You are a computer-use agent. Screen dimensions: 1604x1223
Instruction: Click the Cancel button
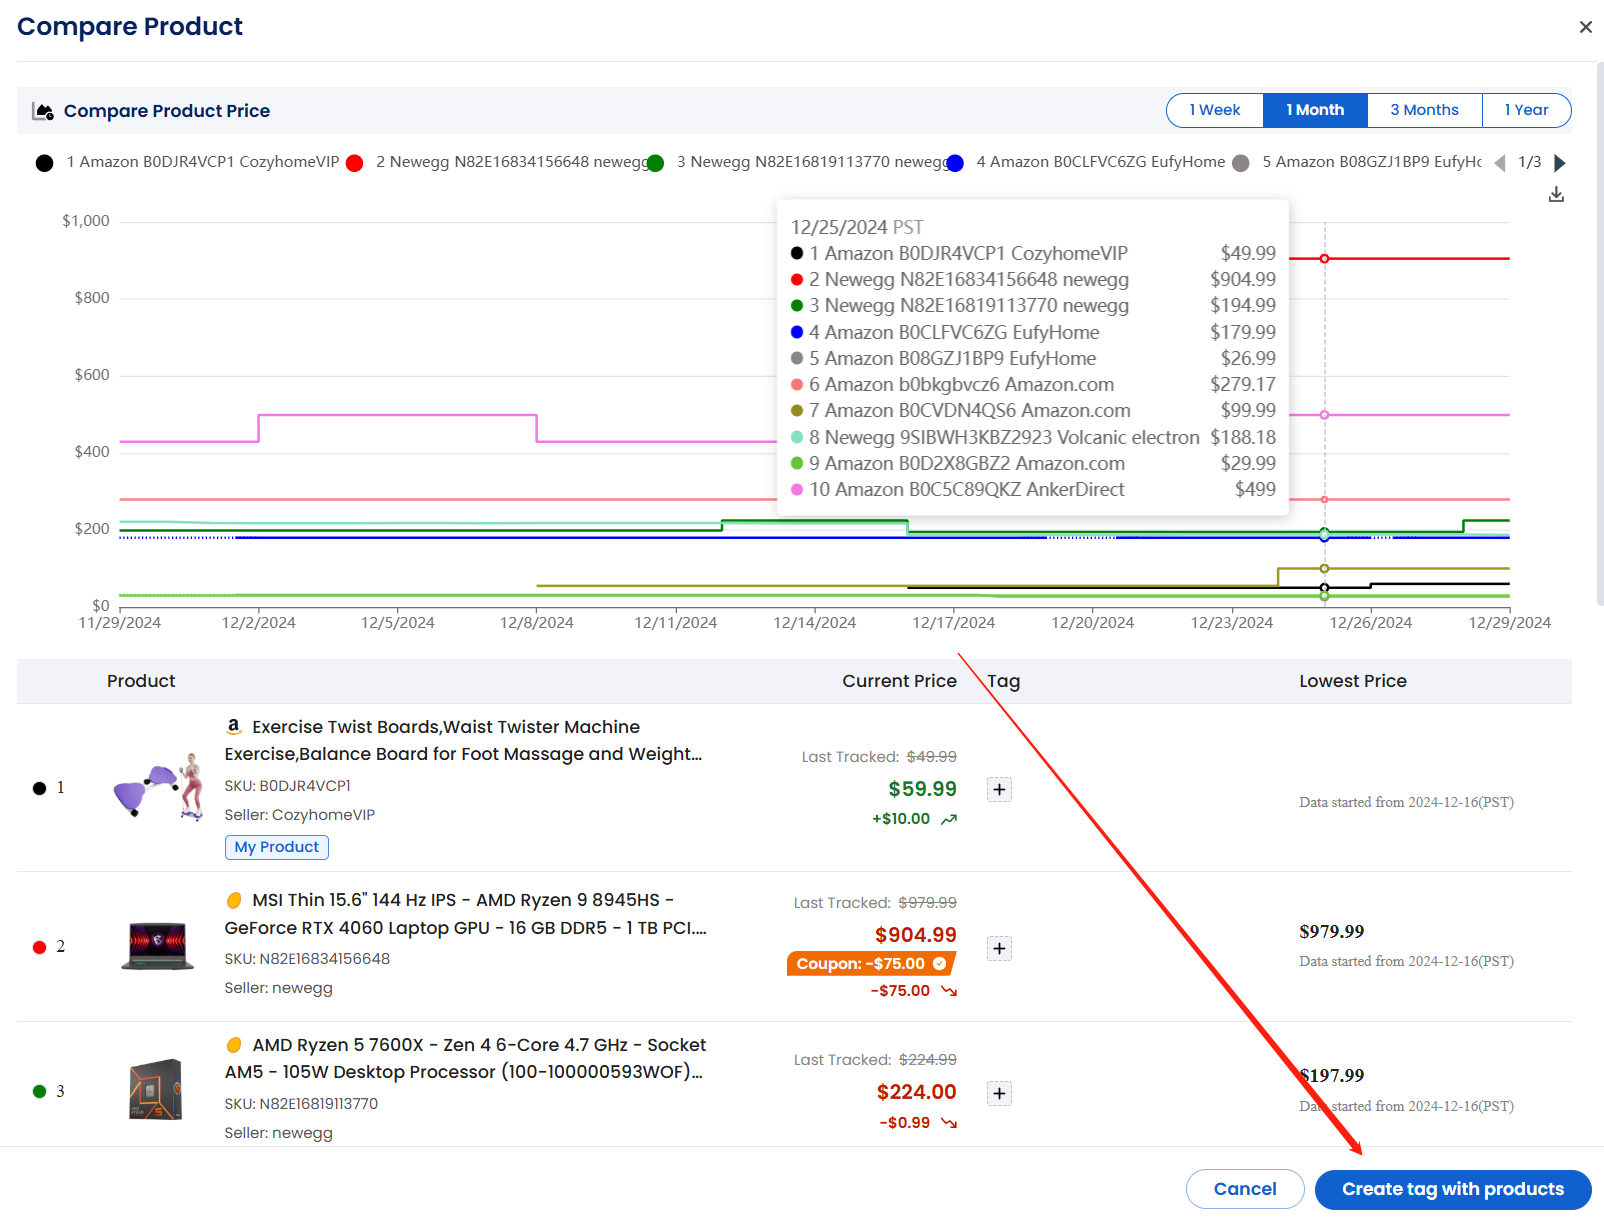click(x=1245, y=1189)
